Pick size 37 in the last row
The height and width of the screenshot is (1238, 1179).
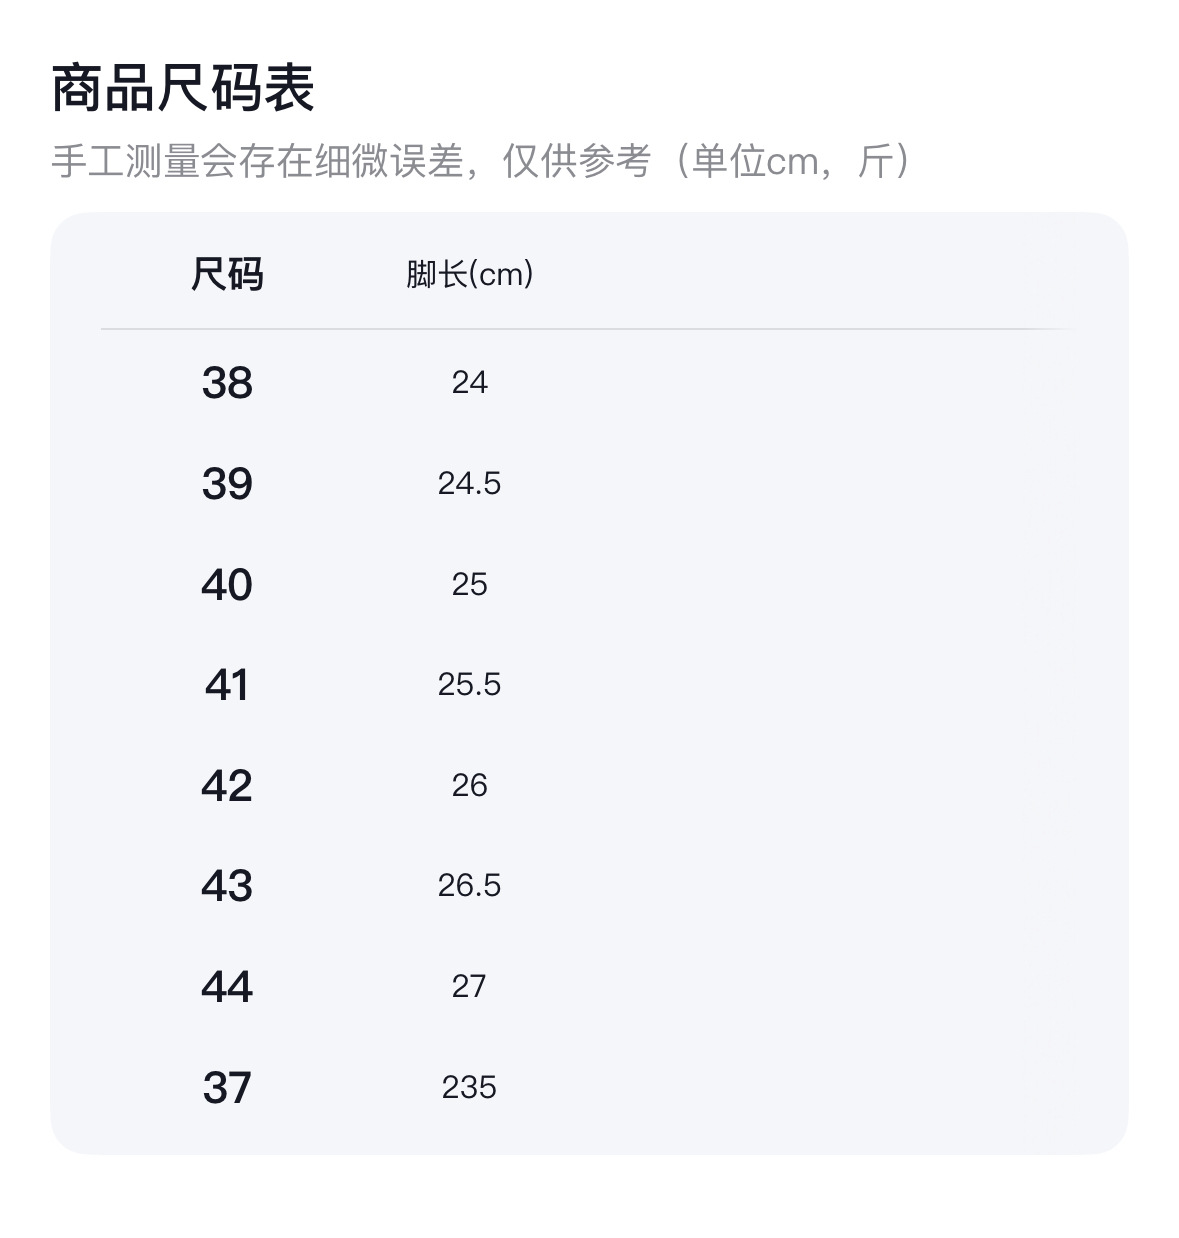(227, 1088)
